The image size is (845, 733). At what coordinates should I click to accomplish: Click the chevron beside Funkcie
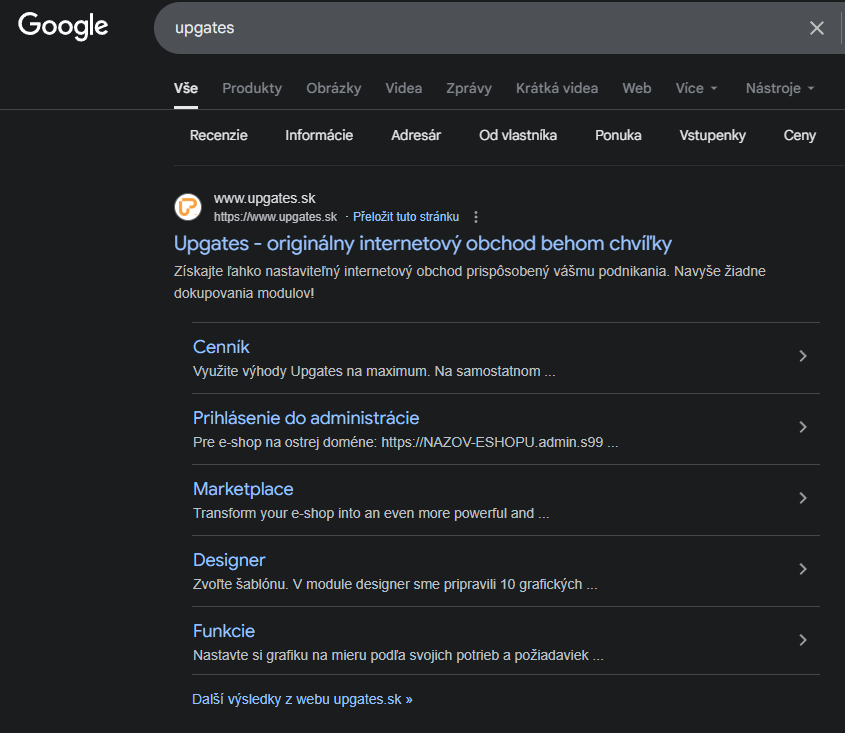(x=803, y=641)
